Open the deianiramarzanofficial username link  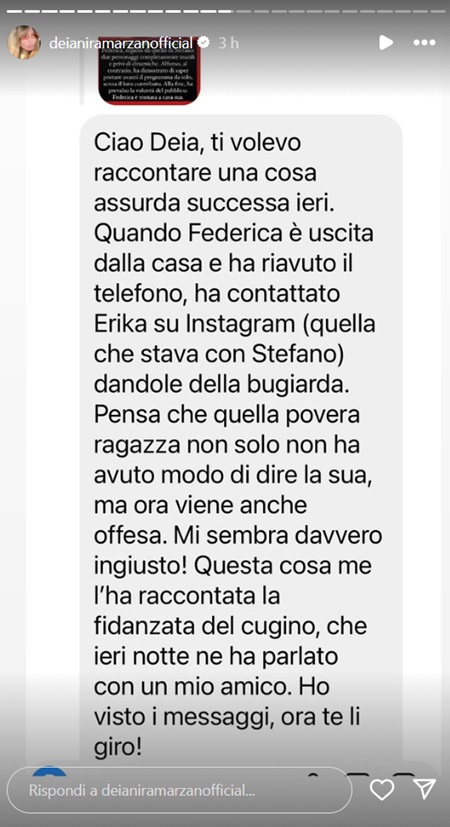coord(121,43)
